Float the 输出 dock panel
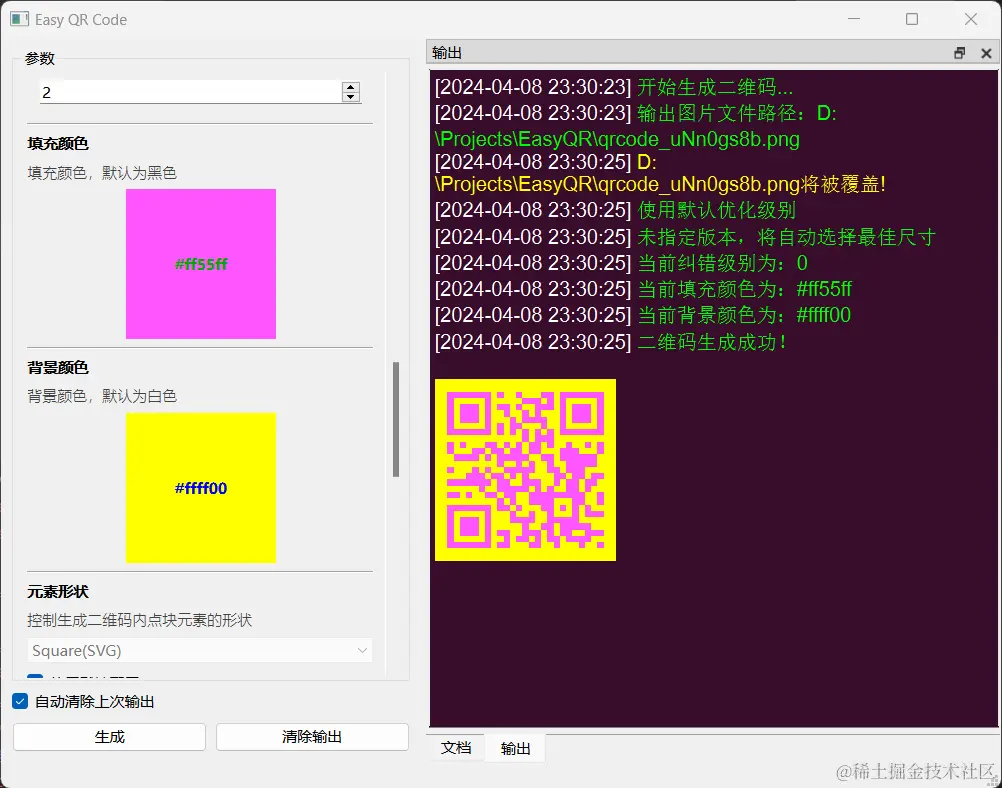This screenshot has height=788, width=1002. point(959,53)
